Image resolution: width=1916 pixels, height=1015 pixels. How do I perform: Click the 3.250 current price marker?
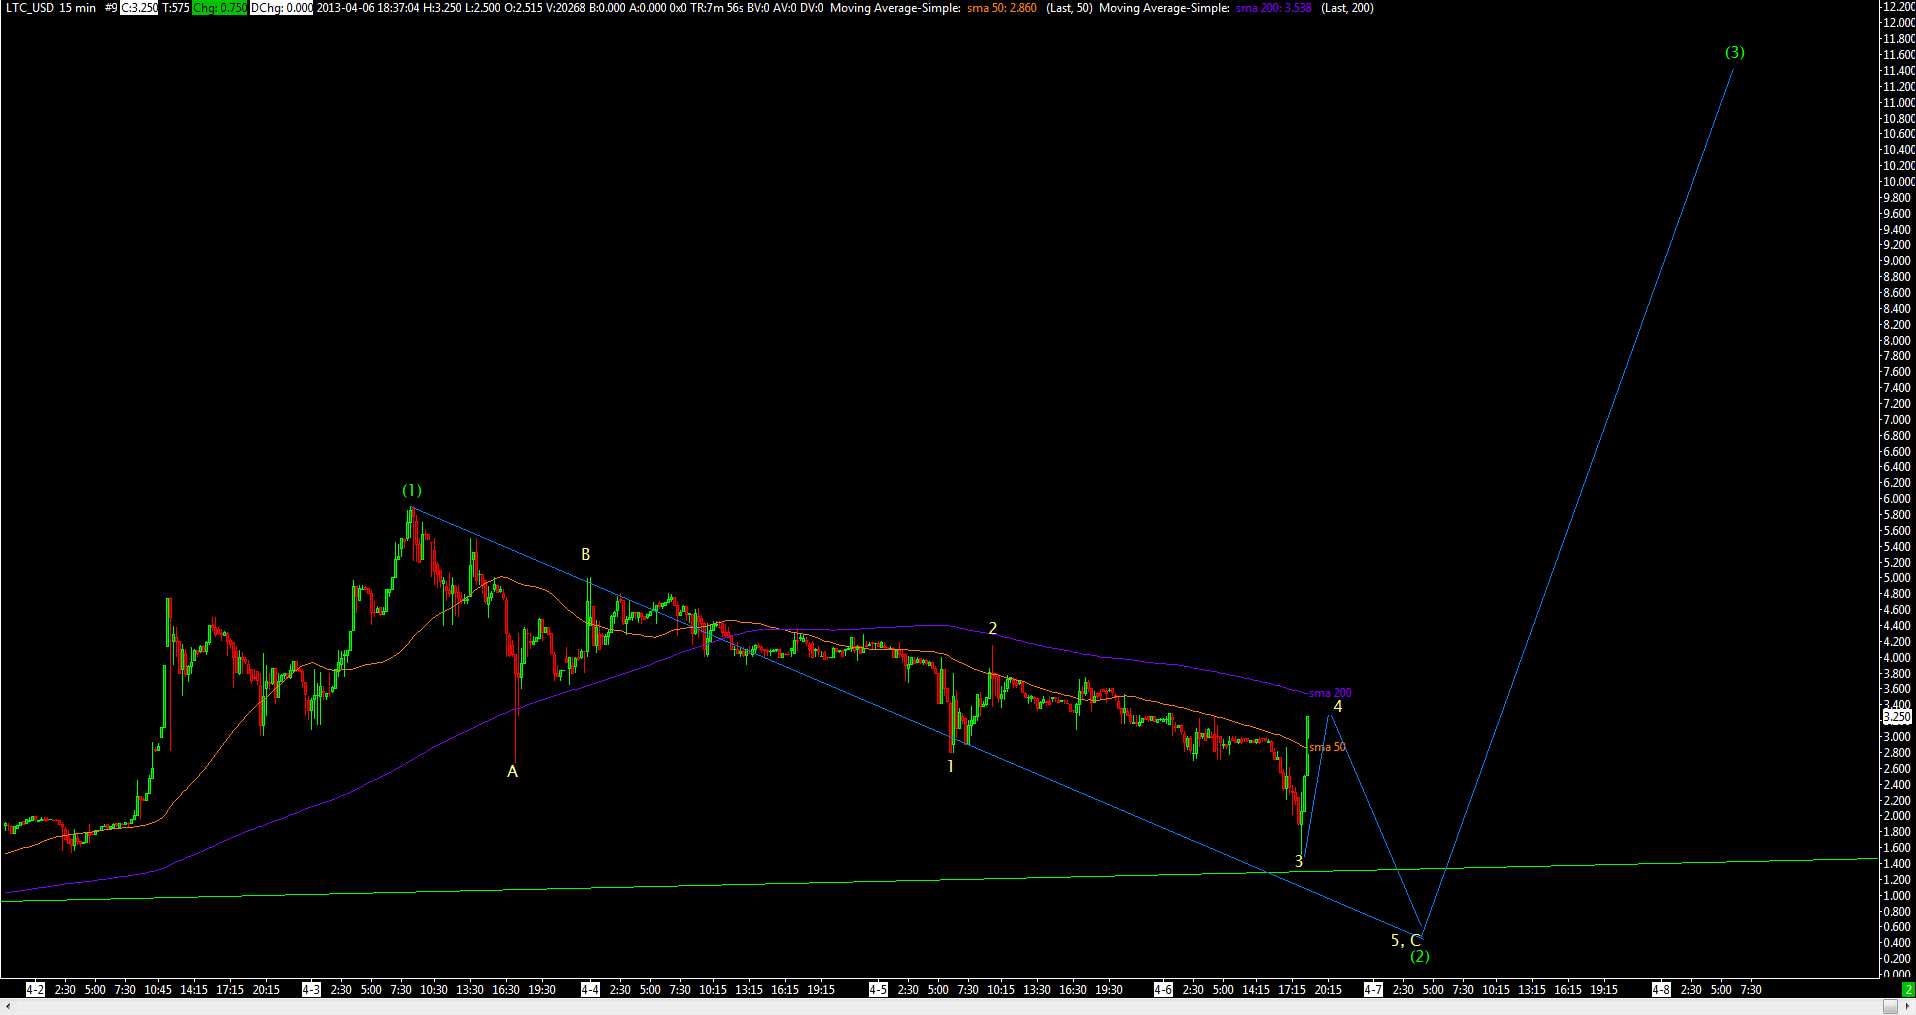[x=1896, y=717]
